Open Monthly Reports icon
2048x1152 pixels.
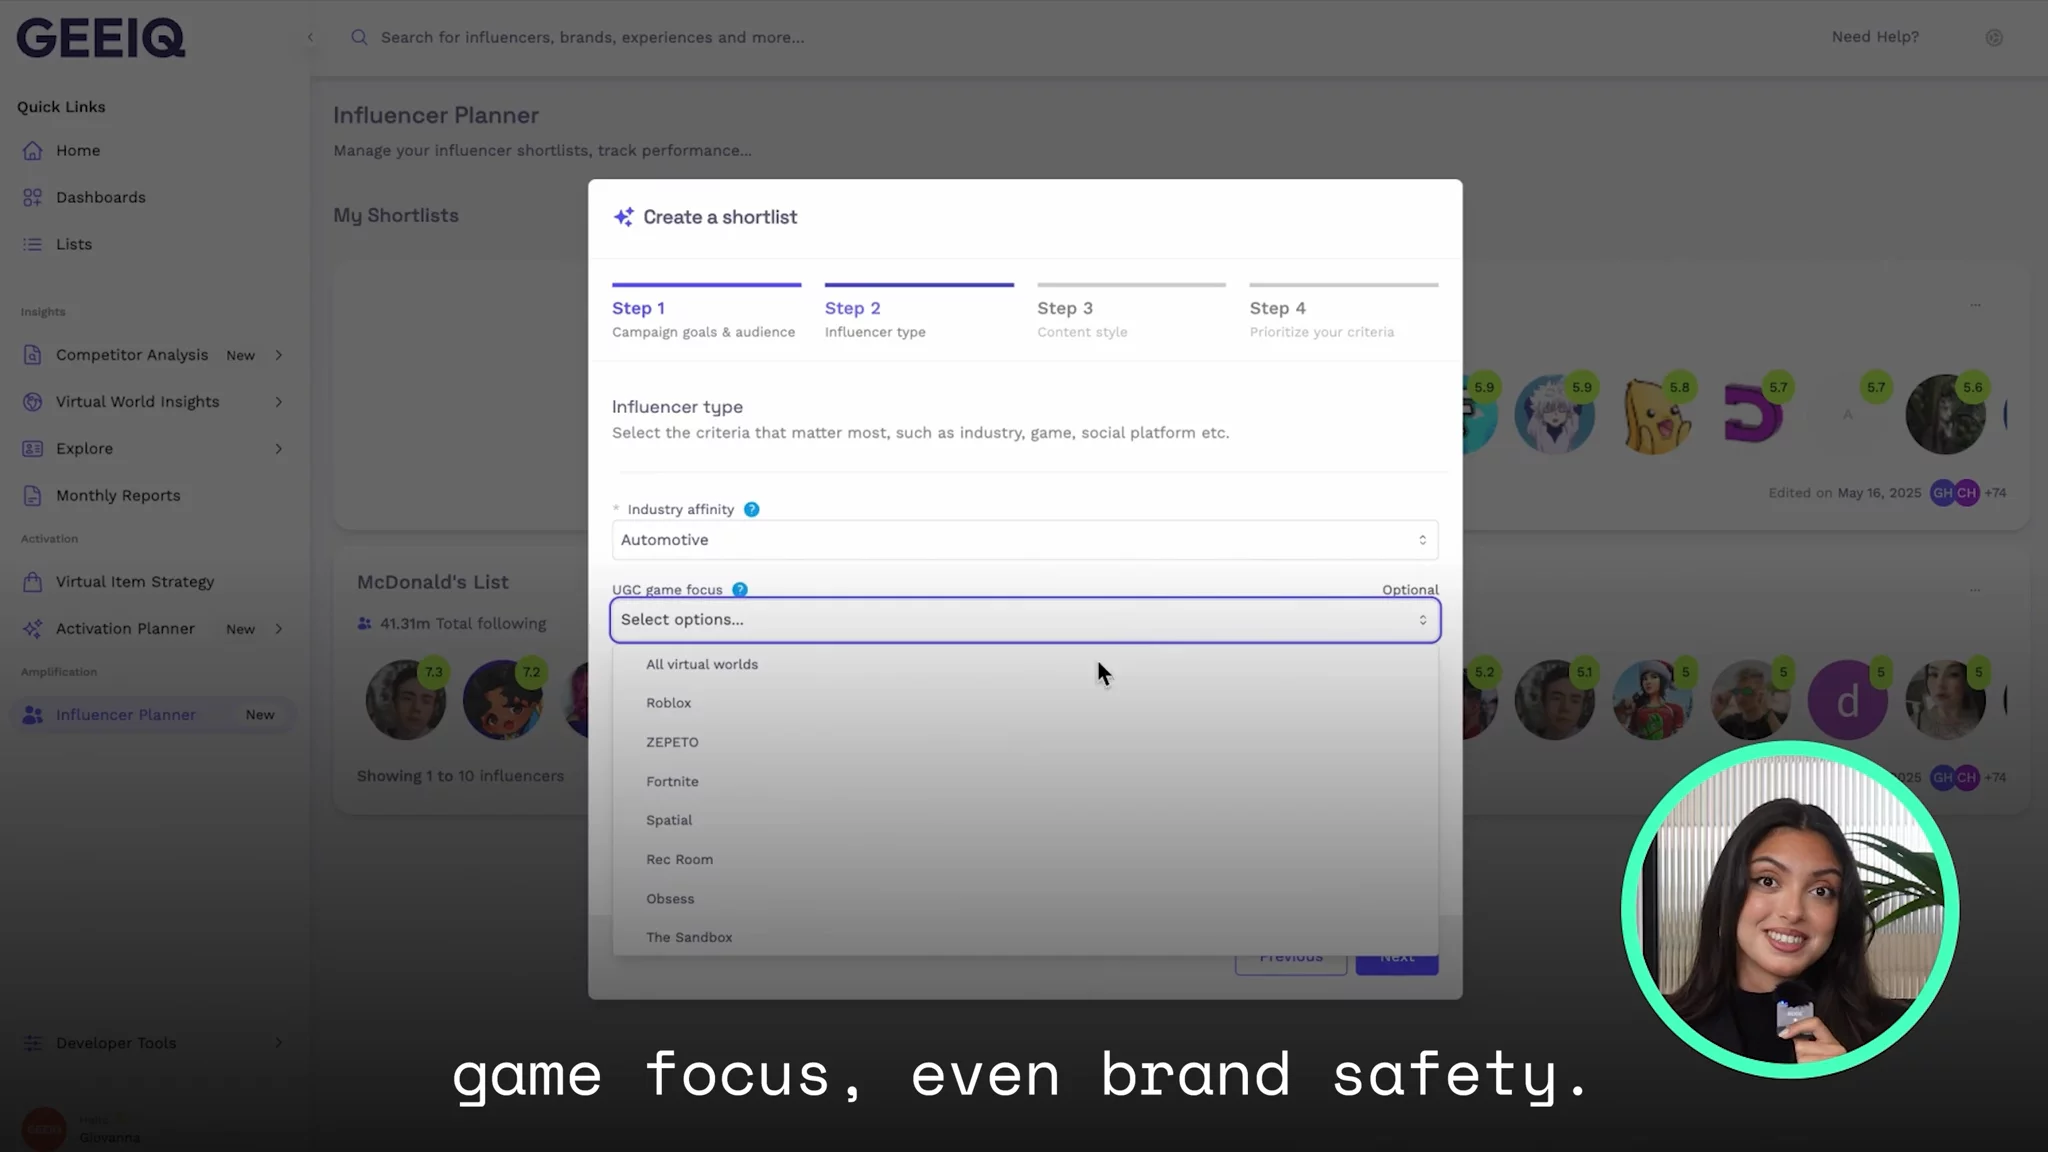[33, 496]
